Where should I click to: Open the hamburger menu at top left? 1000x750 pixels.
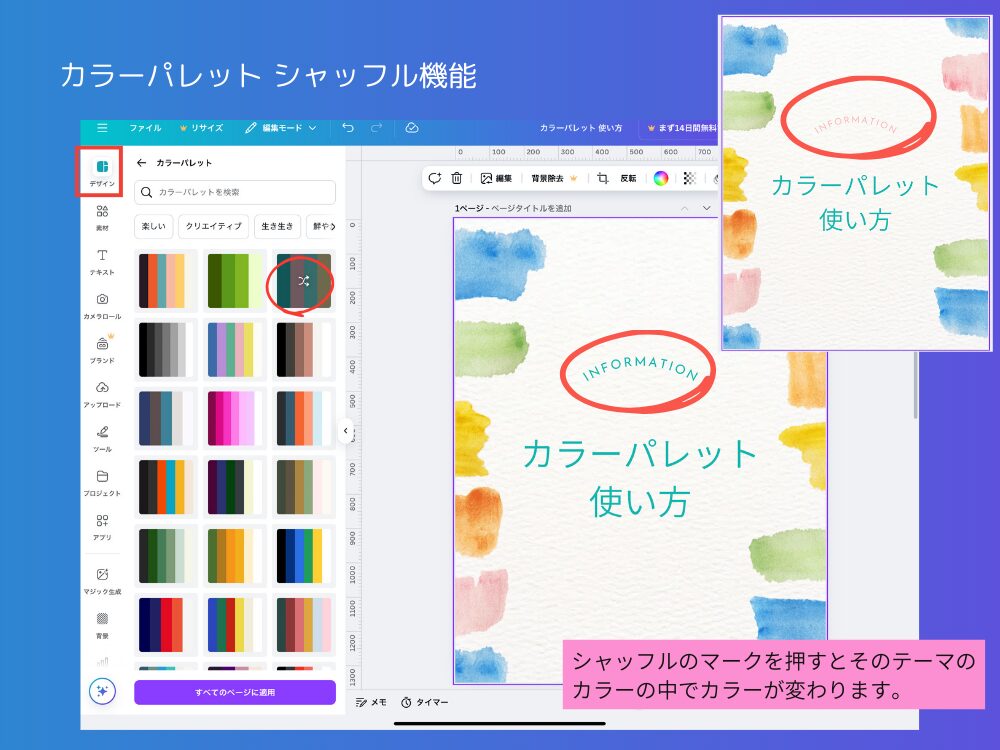point(102,128)
